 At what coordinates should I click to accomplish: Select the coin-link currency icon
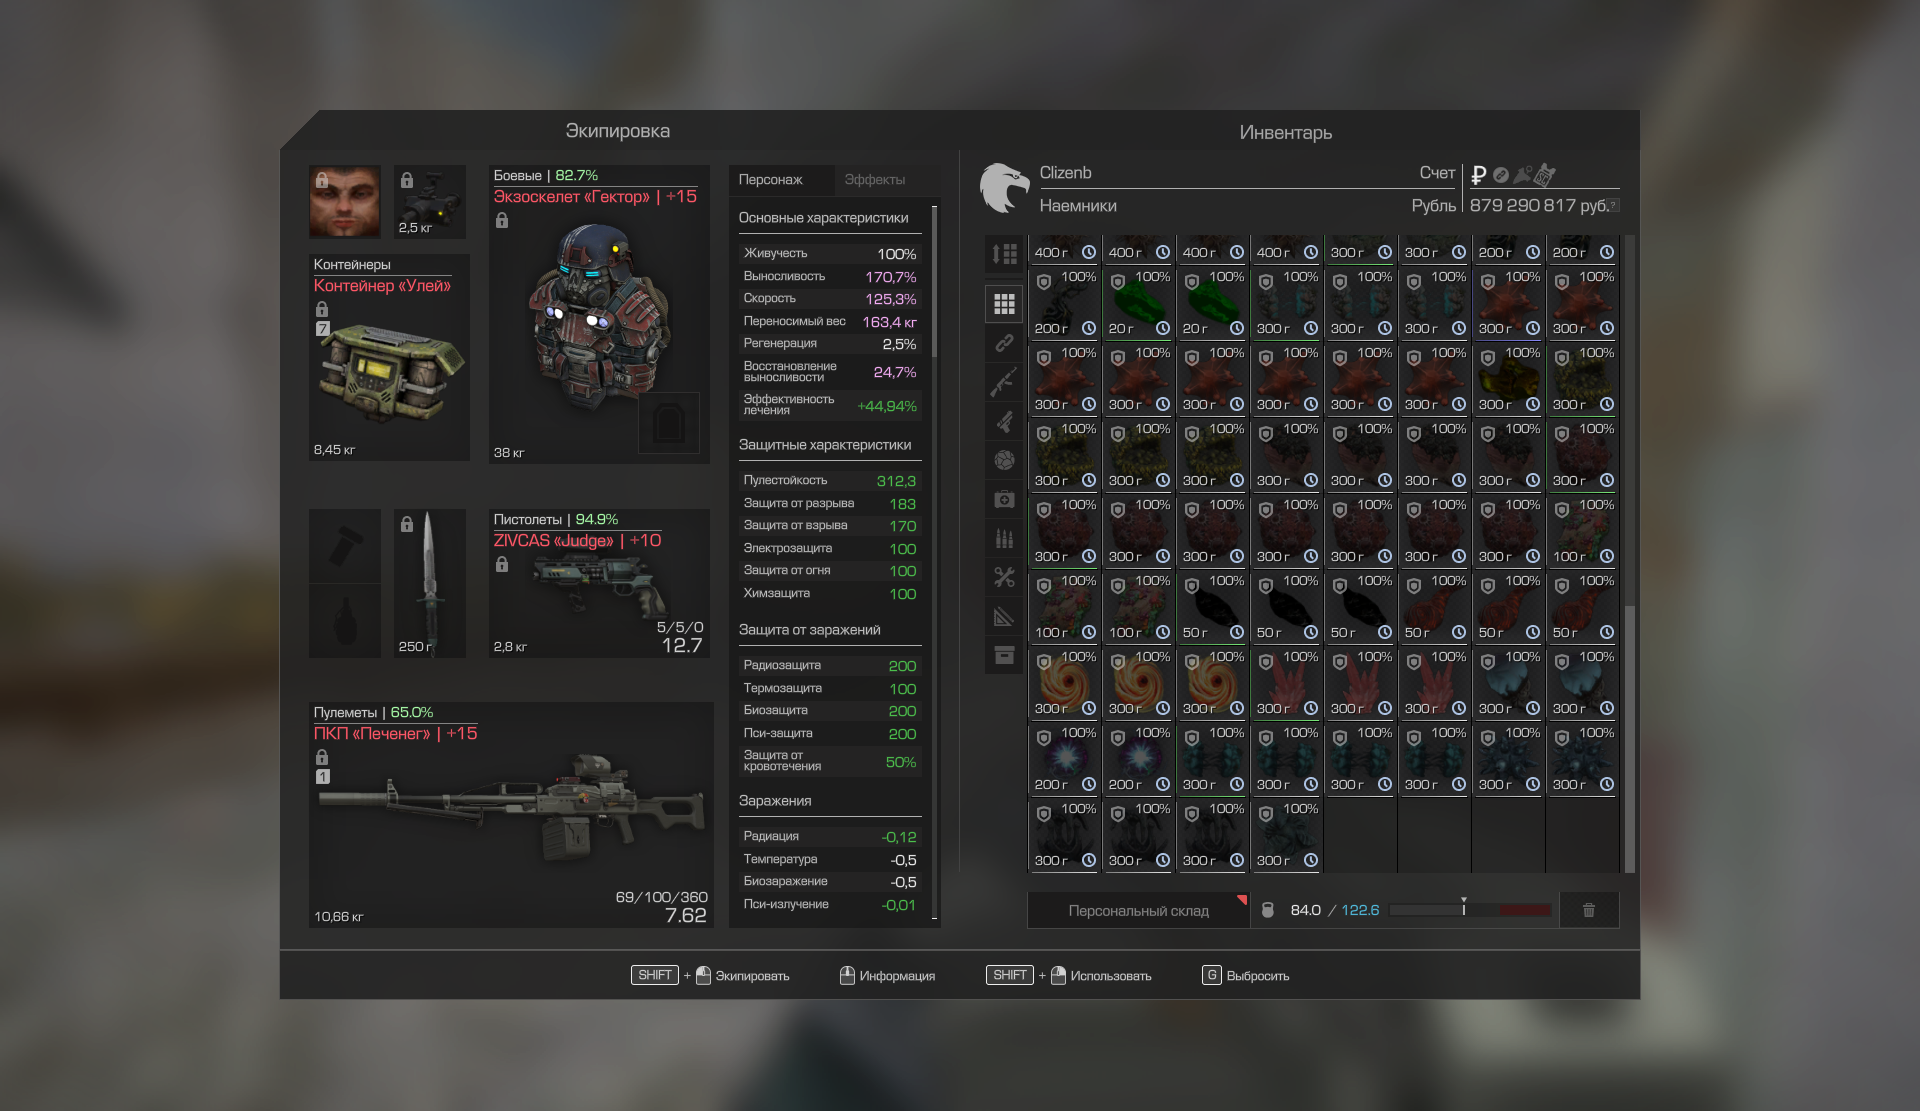point(1500,175)
